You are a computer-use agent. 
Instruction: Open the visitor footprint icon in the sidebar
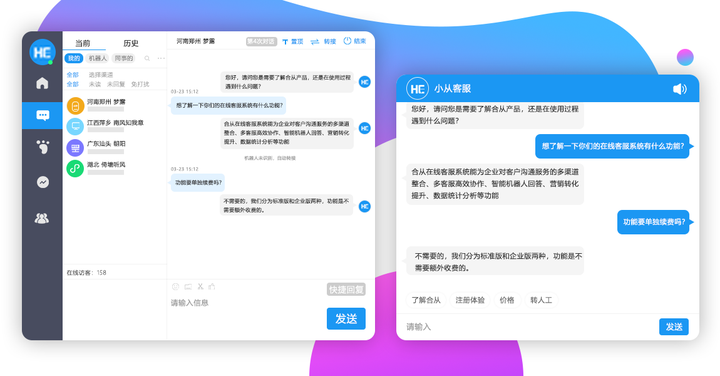pyautogui.click(x=42, y=147)
